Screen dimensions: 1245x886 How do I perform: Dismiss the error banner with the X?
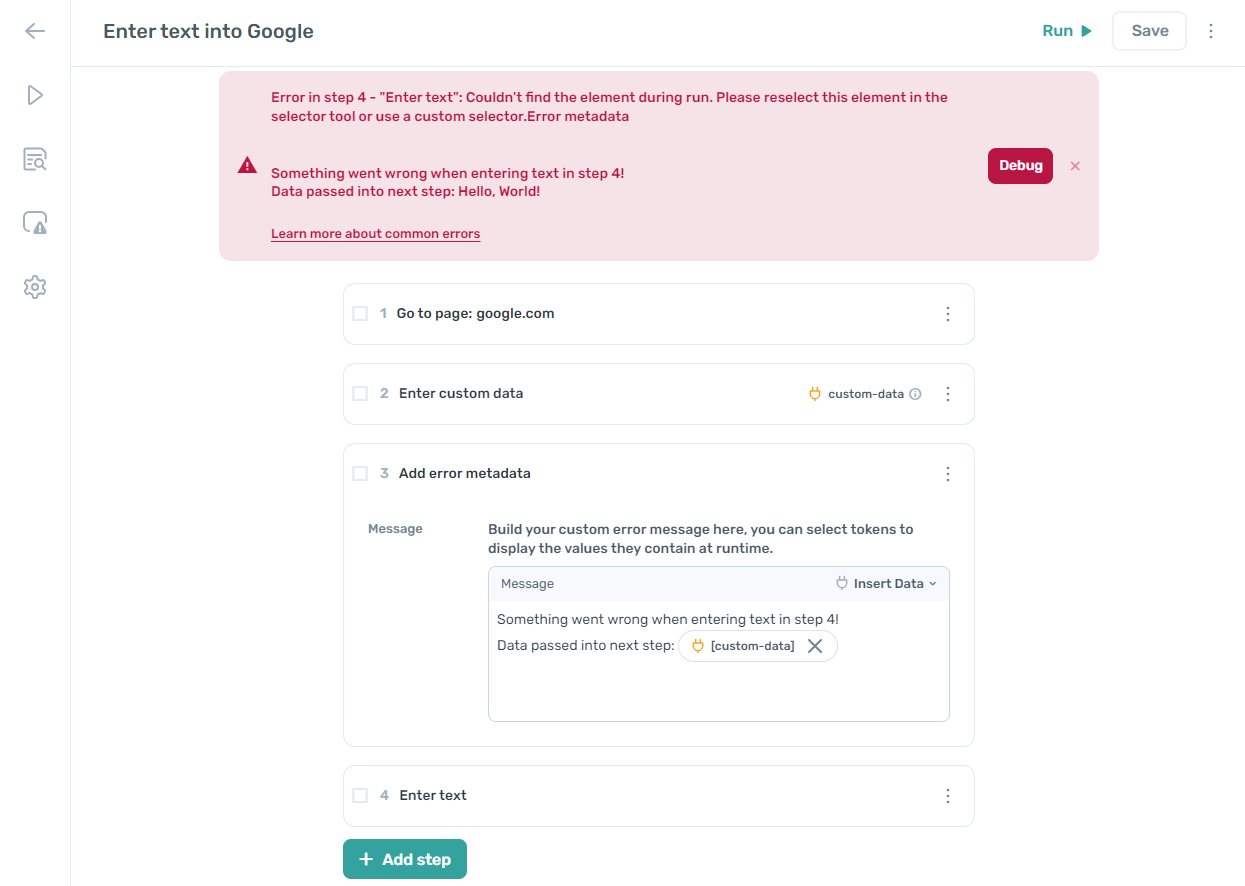tap(1075, 165)
